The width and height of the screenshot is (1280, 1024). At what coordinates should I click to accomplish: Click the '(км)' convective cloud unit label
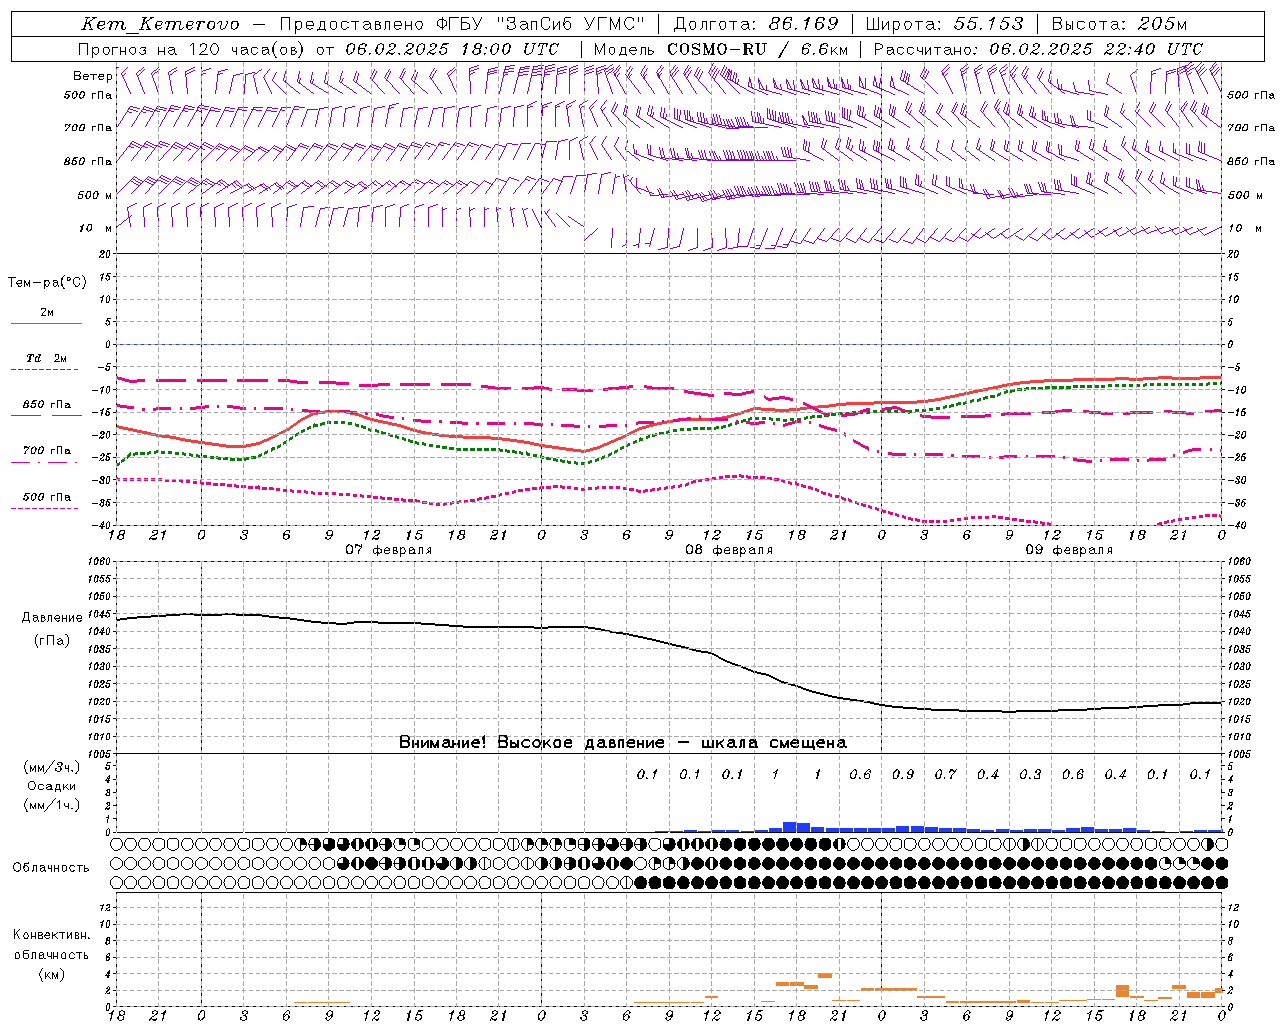point(52,974)
